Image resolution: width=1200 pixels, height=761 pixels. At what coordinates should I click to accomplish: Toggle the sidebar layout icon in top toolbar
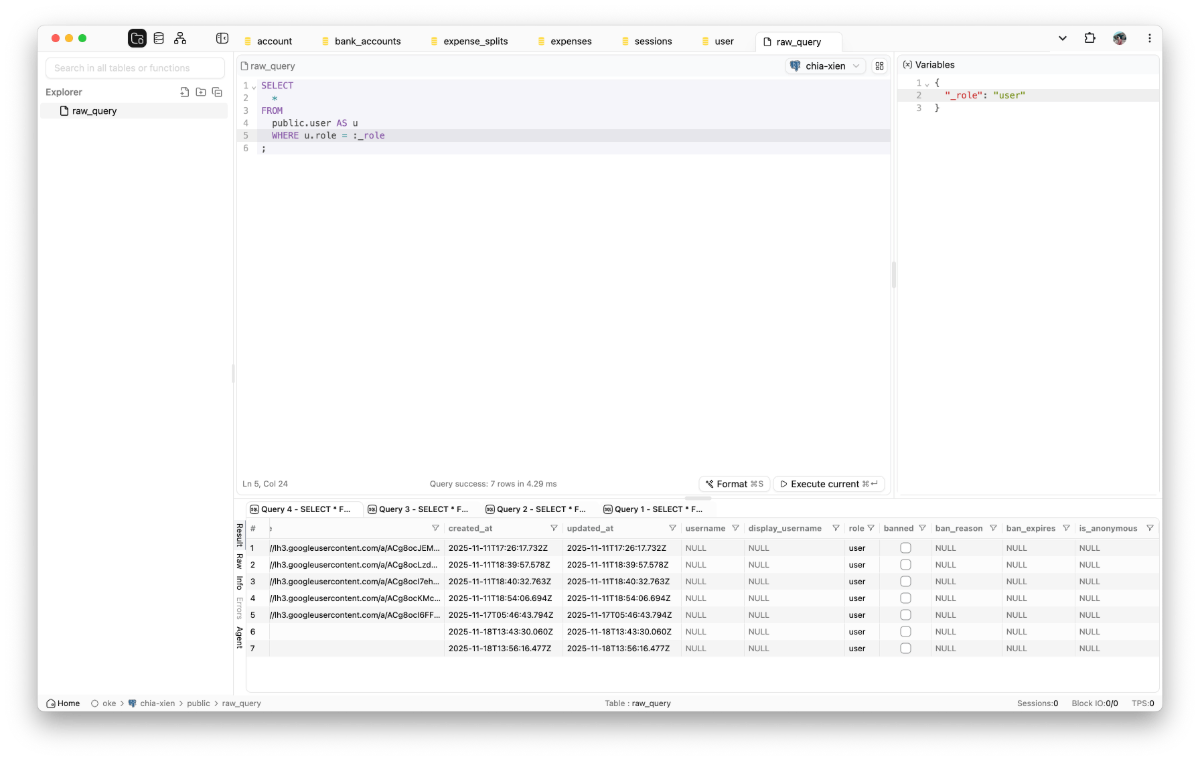[x=220, y=37]
